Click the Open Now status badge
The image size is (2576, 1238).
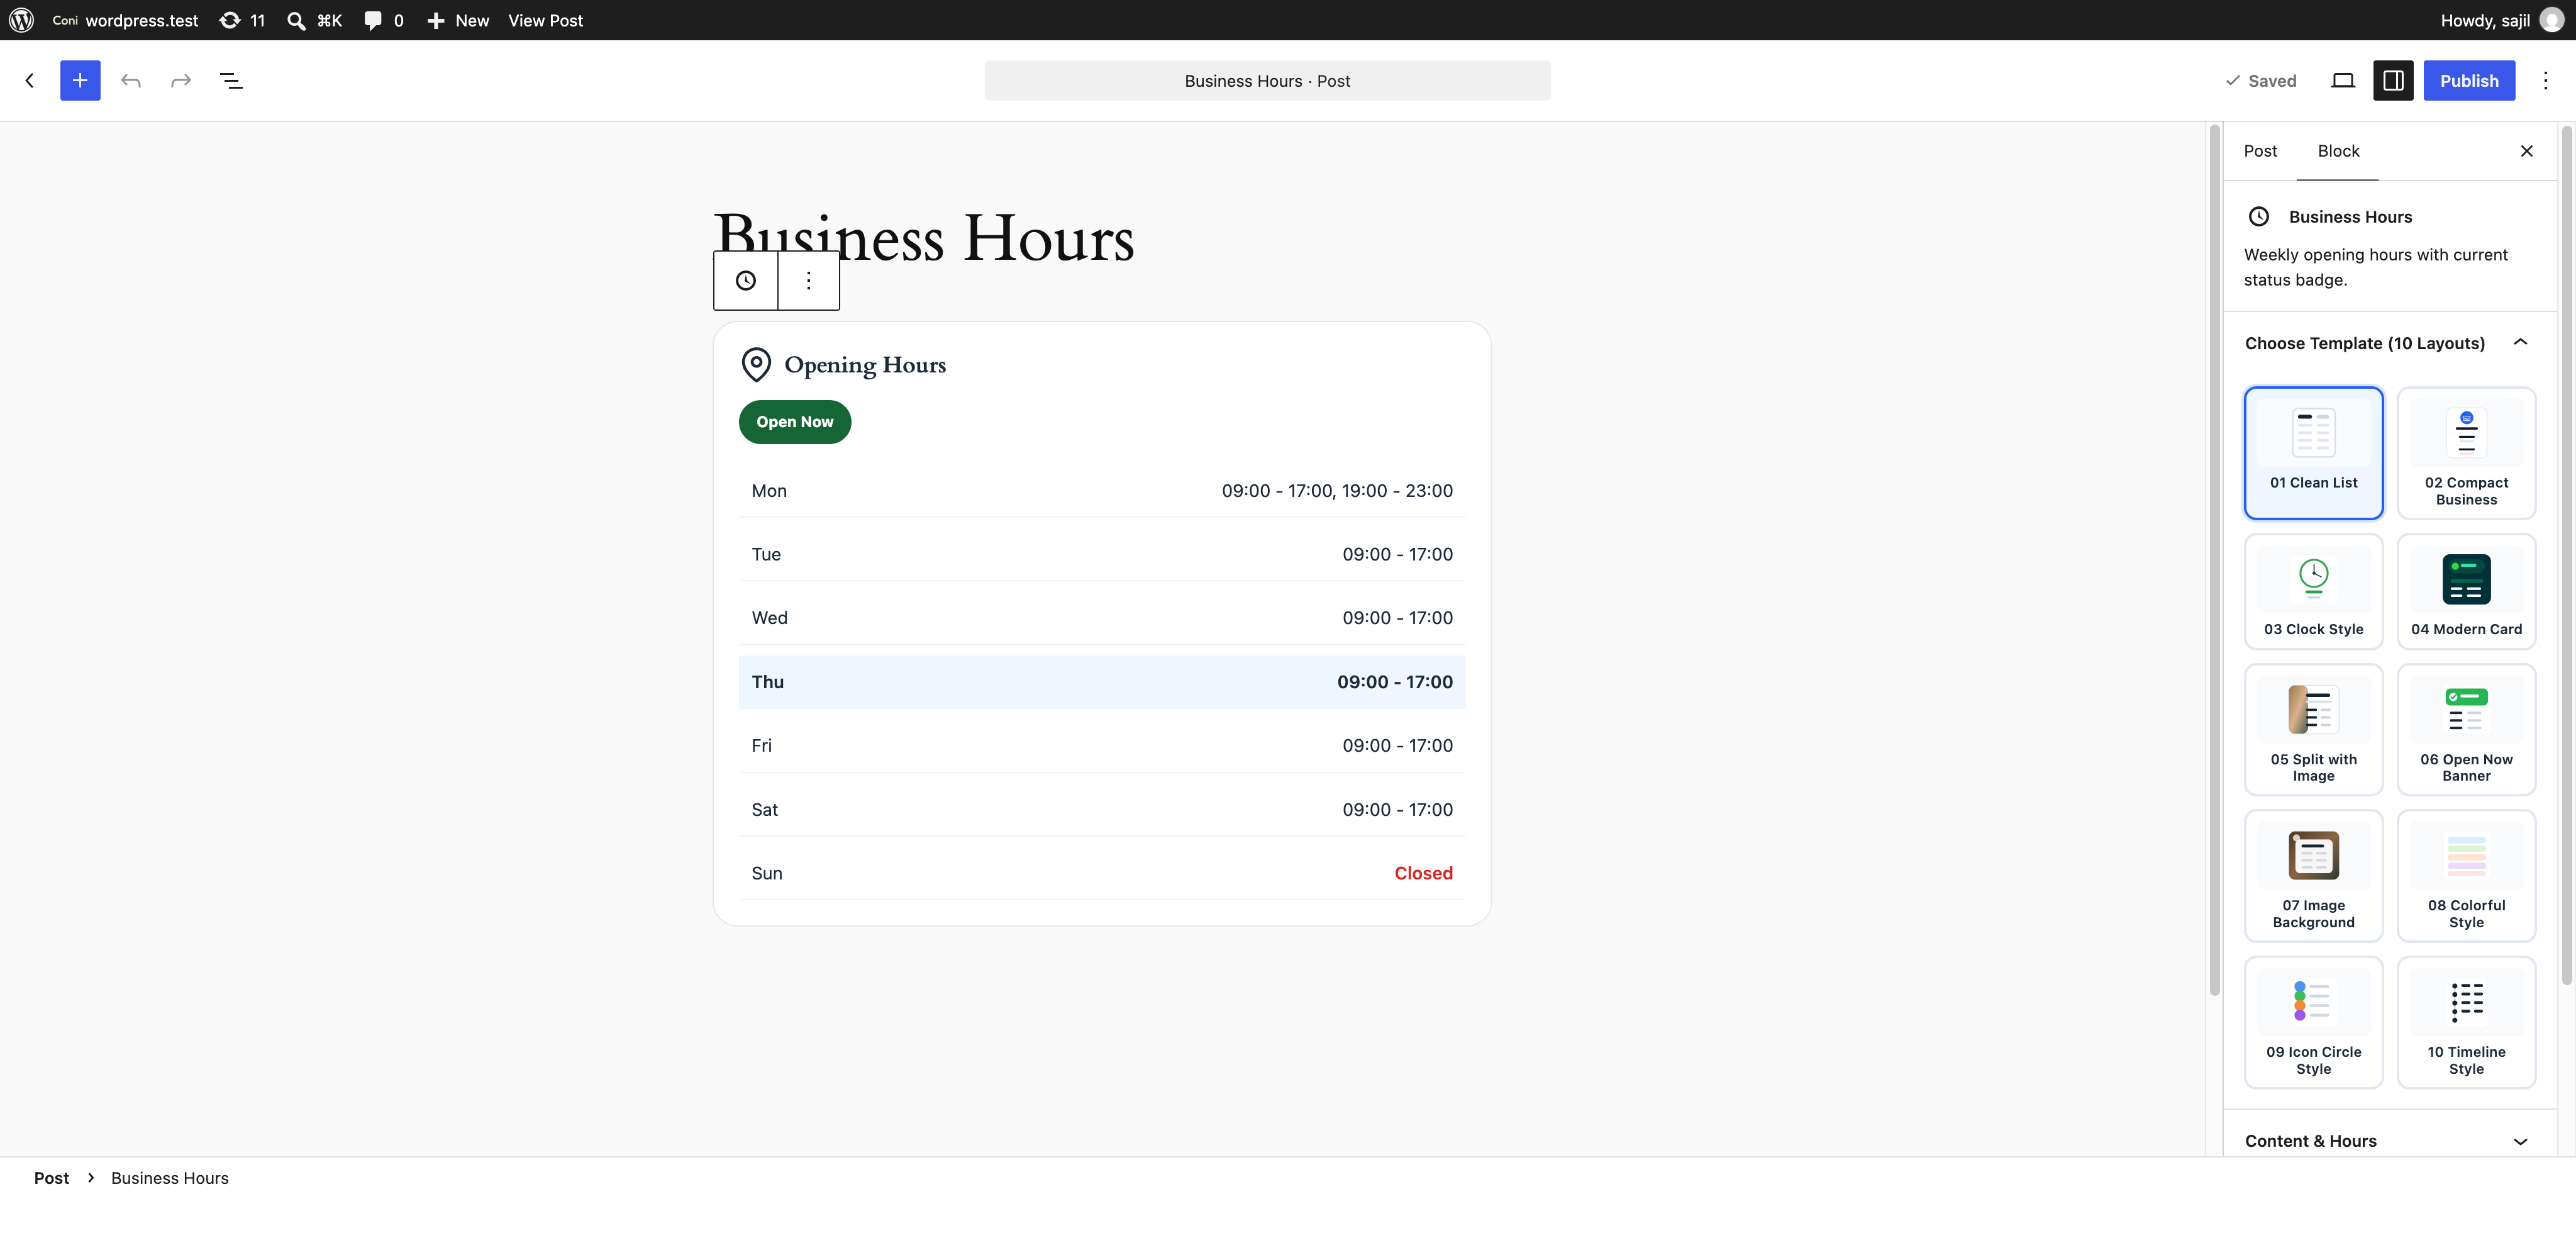(795, 422)
